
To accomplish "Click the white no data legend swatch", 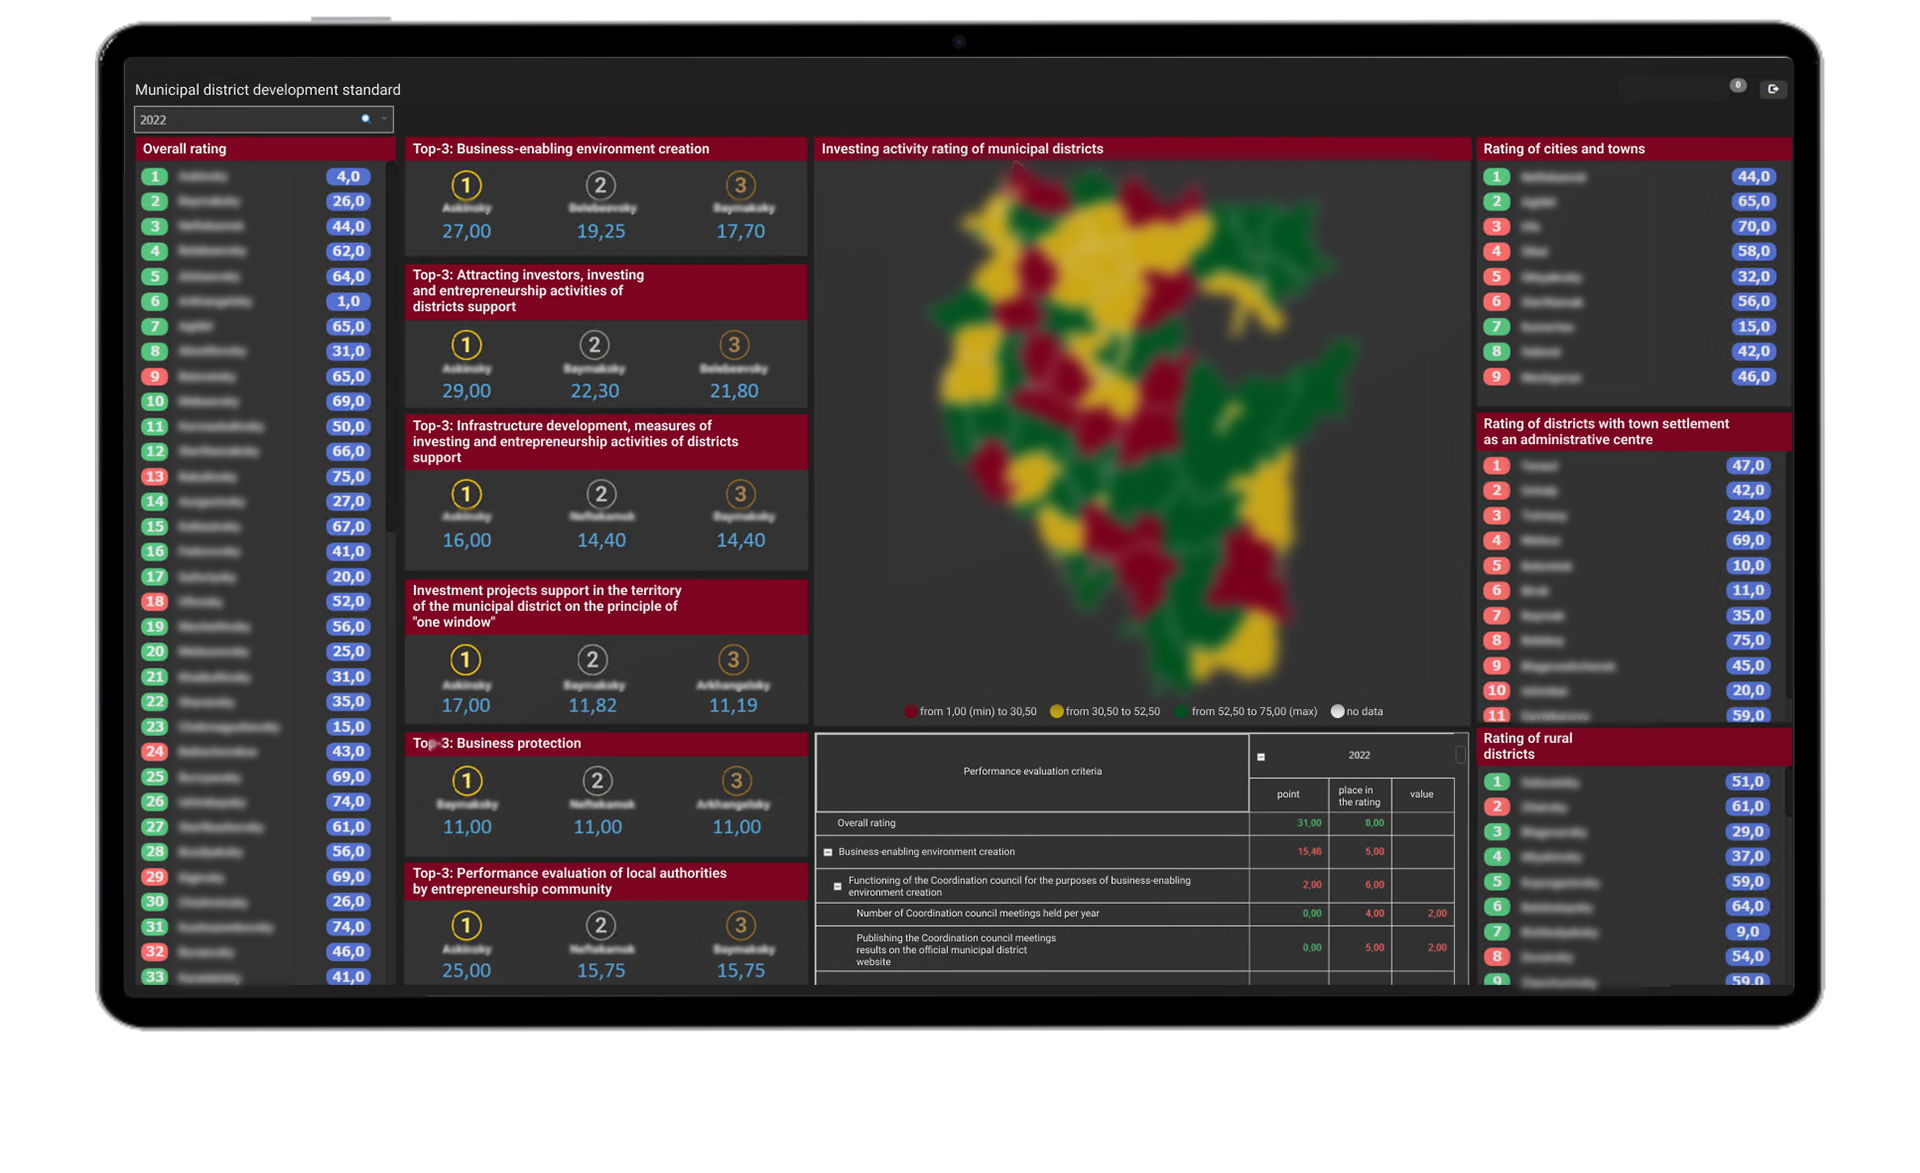I will (1337, 712).
